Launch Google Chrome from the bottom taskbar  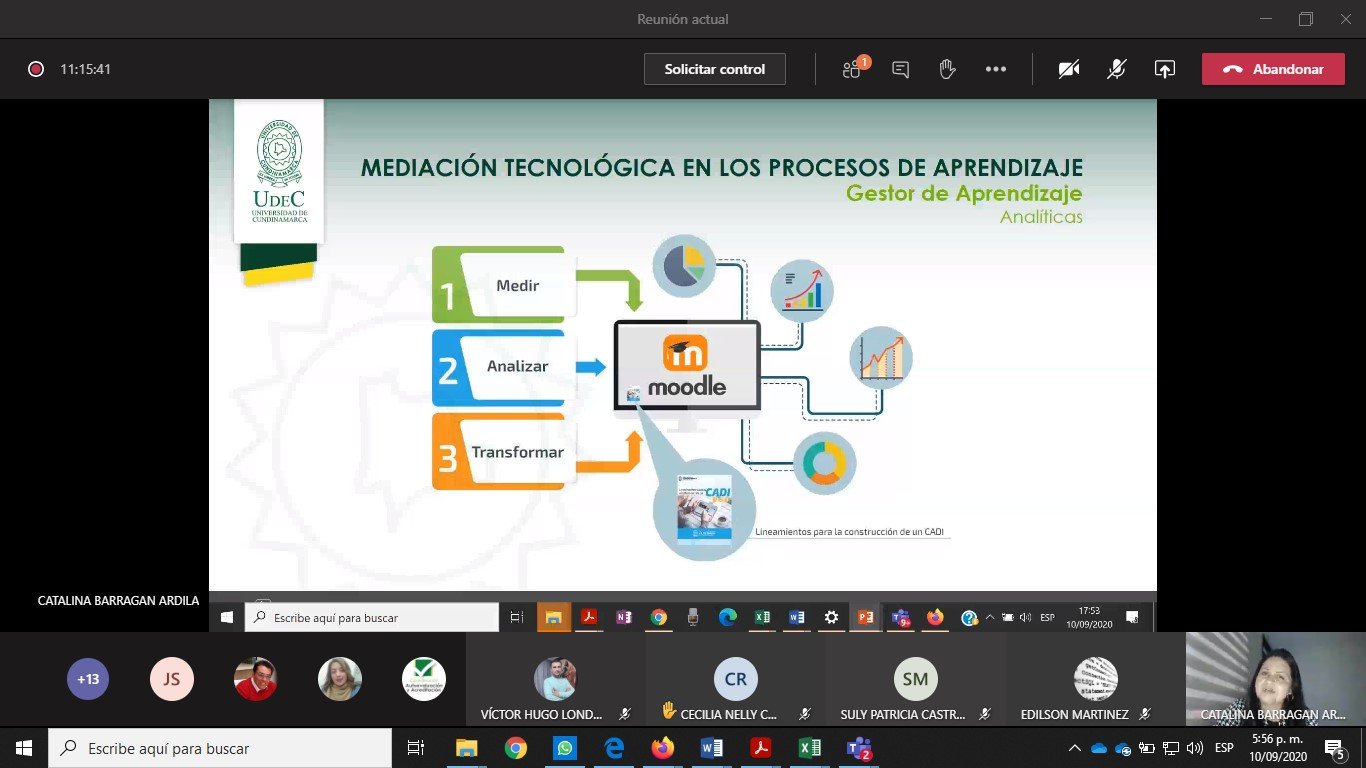pyautogui.click(x=516, y=748)
